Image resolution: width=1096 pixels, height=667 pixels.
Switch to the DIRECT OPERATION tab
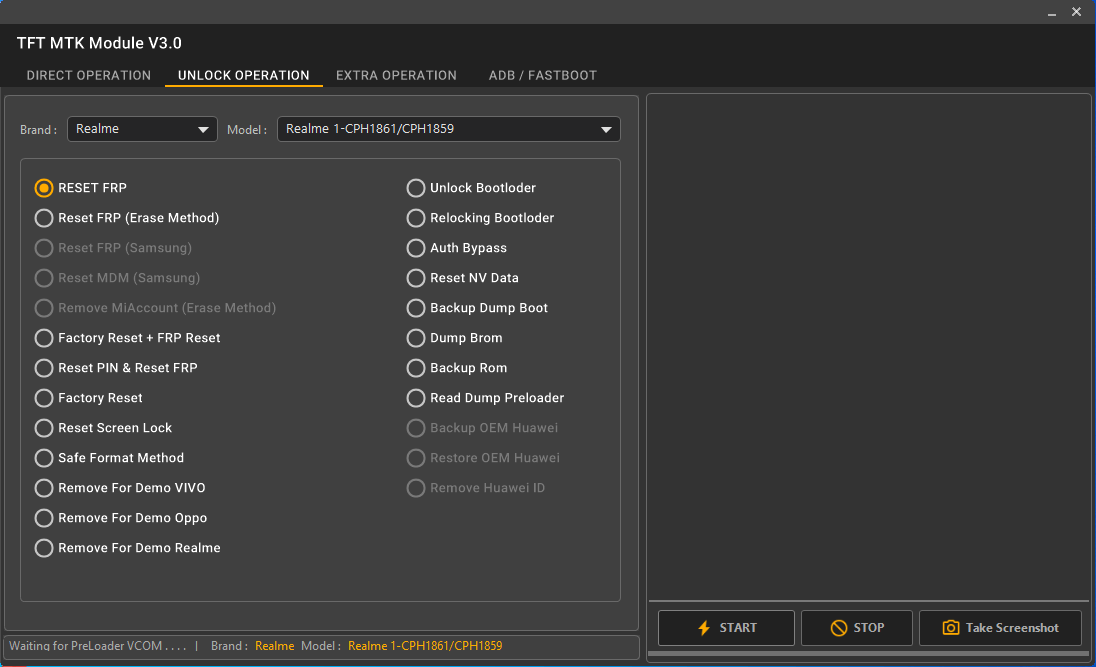coord(88,75)
